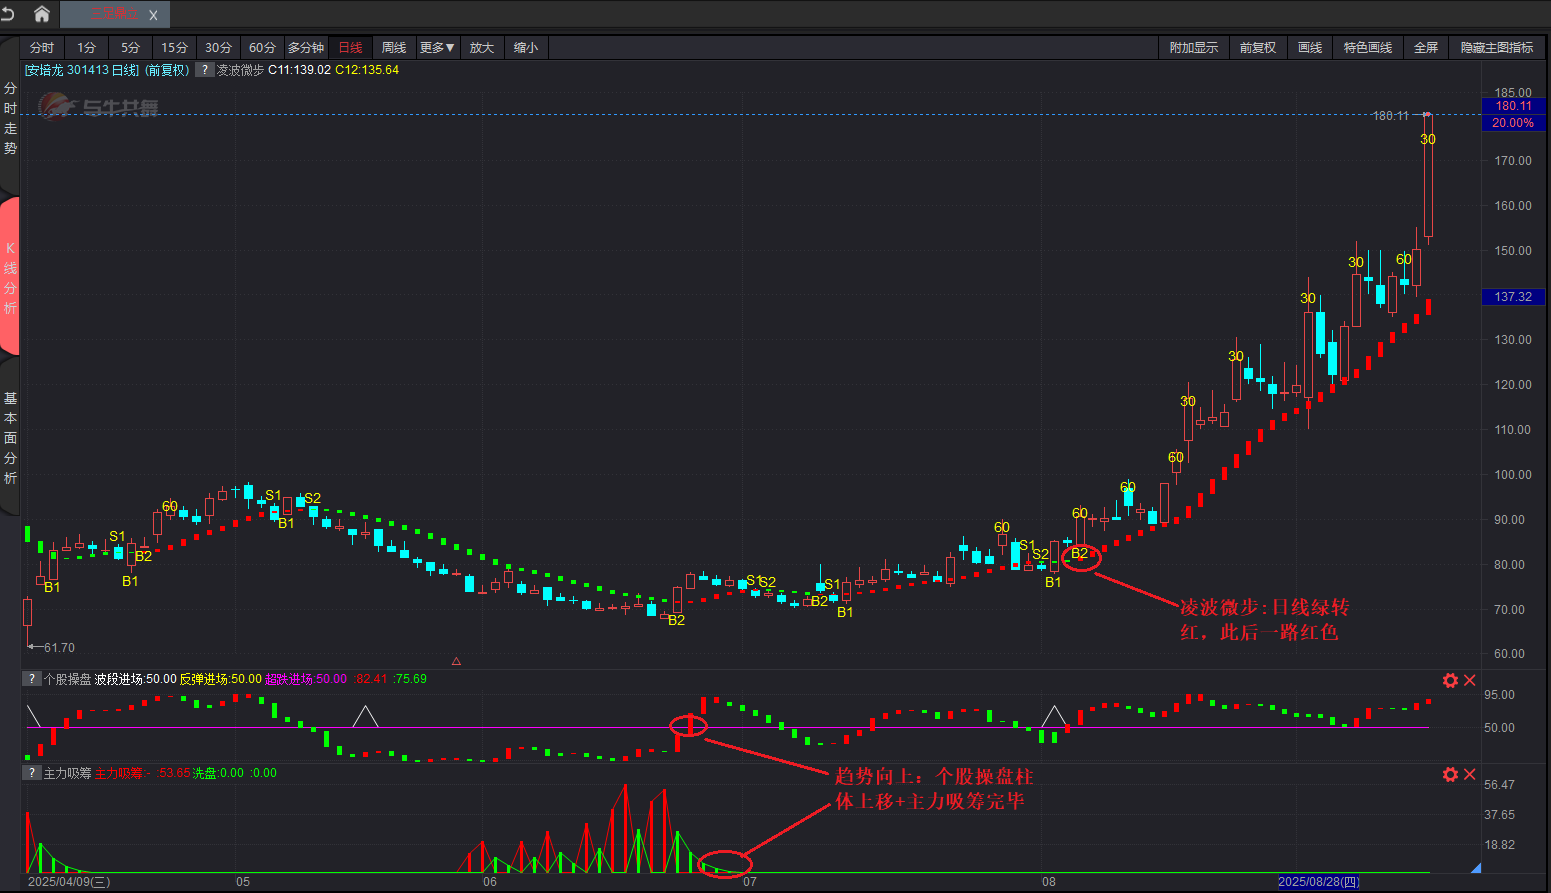Click the 反弹进场:50.00 label
Image resolution: width=1551 pixels, height=893 pixels.
tap(220, 679)
